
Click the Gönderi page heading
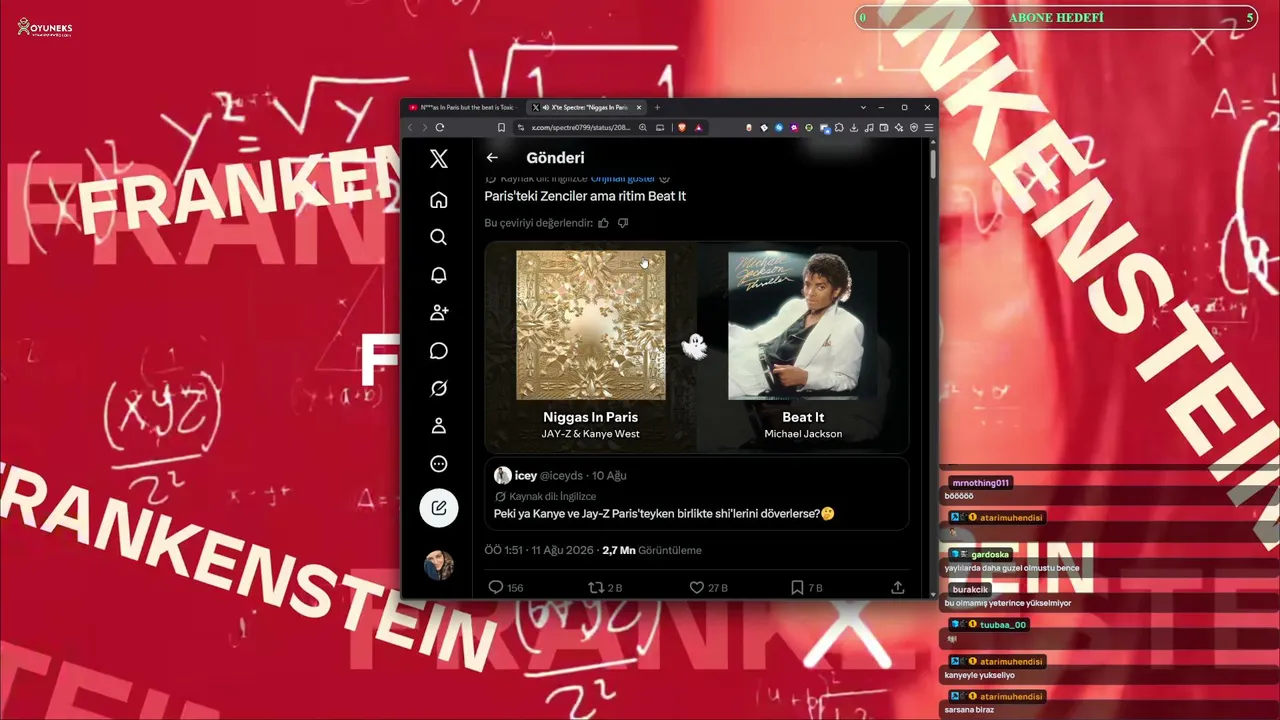point(555,157)
